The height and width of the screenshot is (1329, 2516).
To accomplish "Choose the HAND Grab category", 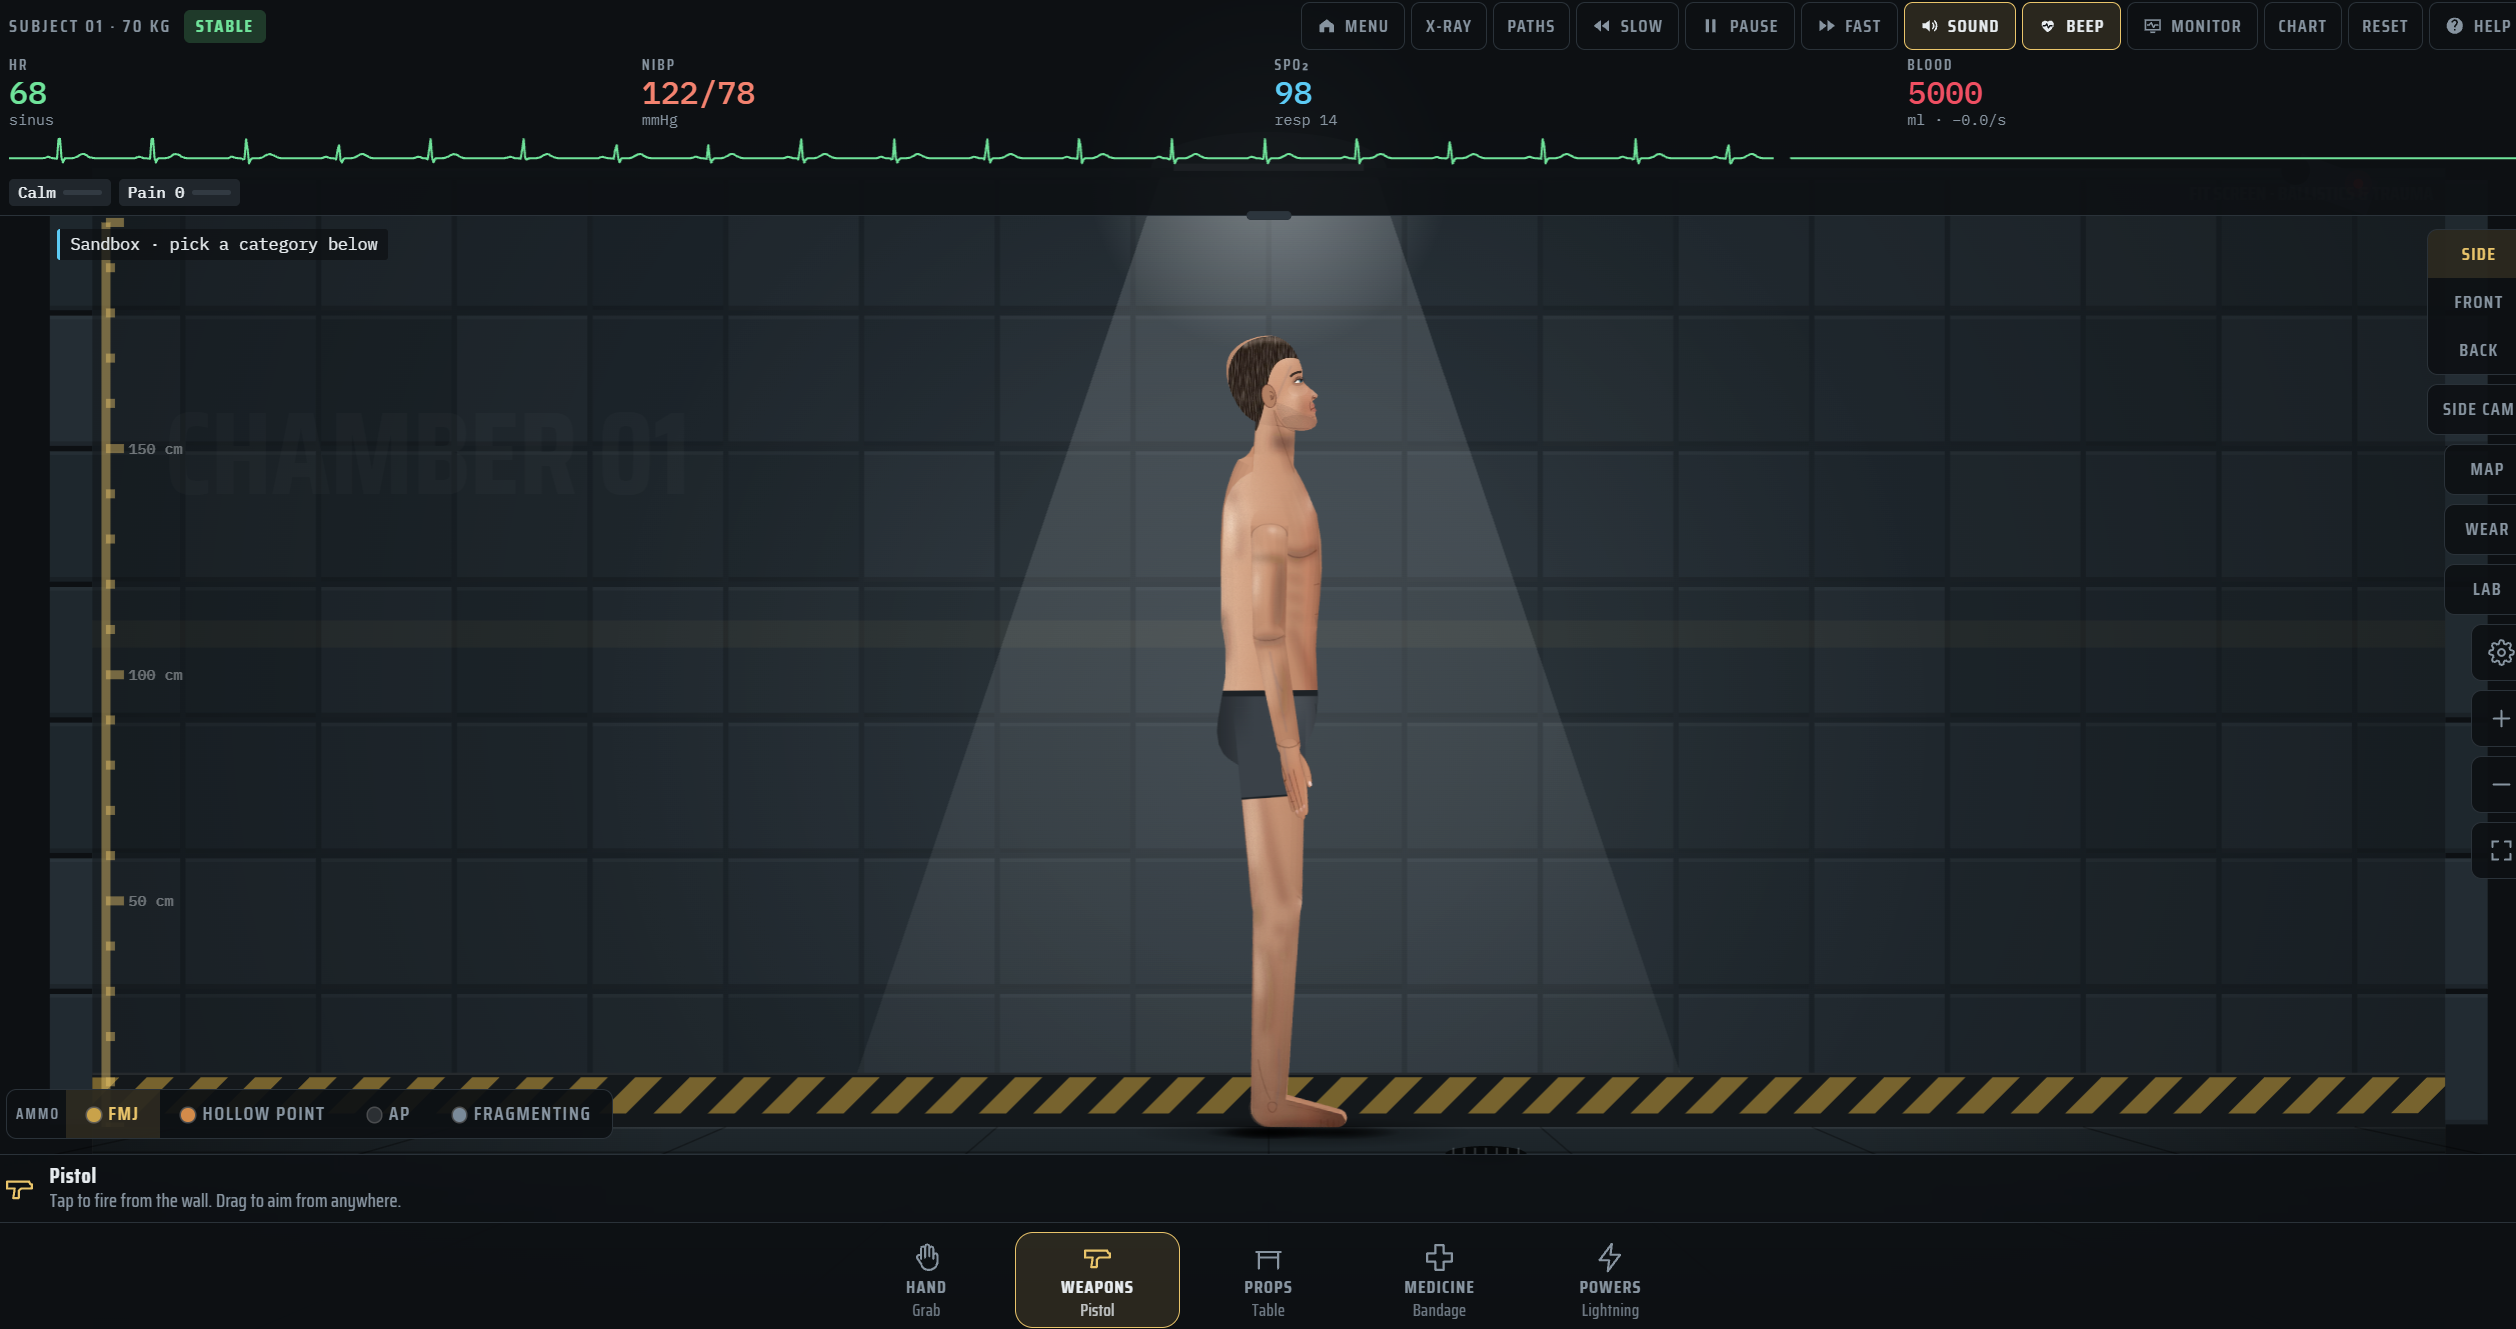I will tap(926, 1280).
